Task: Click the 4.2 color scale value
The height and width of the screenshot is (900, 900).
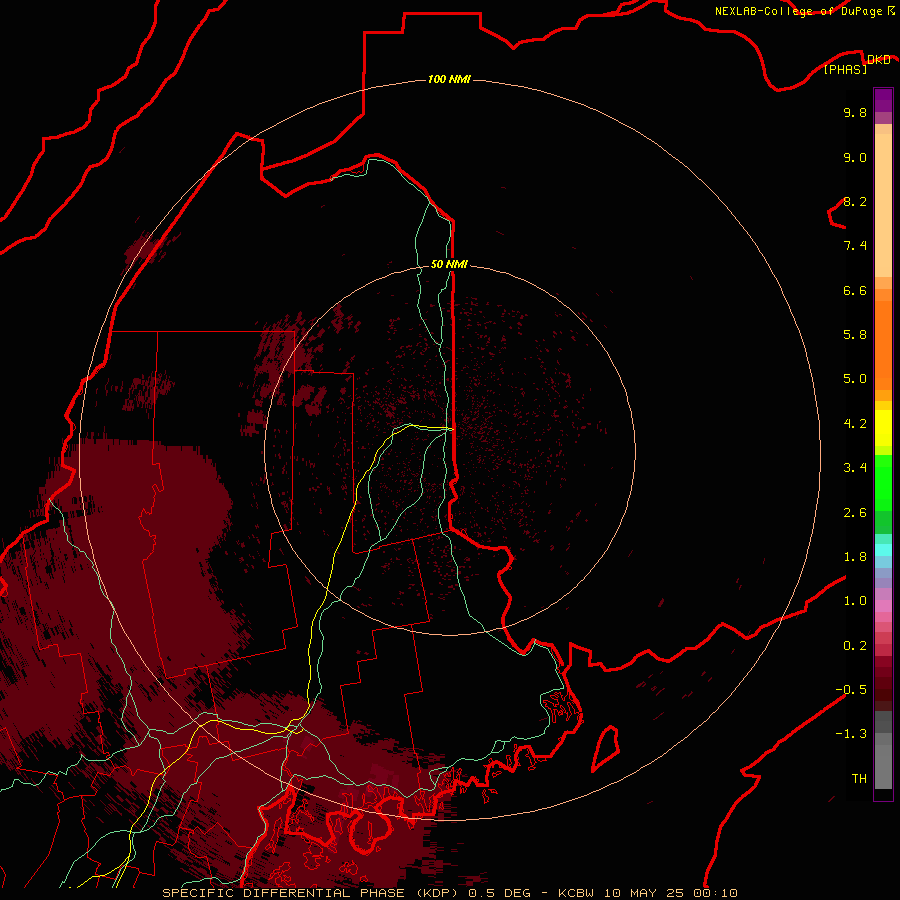Action: coord(855,424)
